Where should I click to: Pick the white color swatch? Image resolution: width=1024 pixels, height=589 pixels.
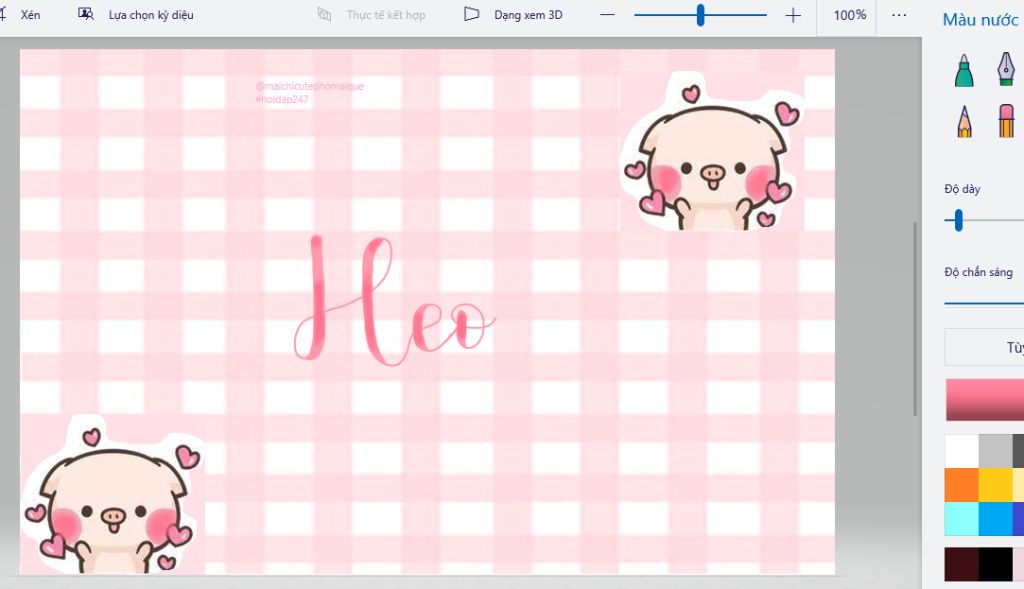[961, 451]
